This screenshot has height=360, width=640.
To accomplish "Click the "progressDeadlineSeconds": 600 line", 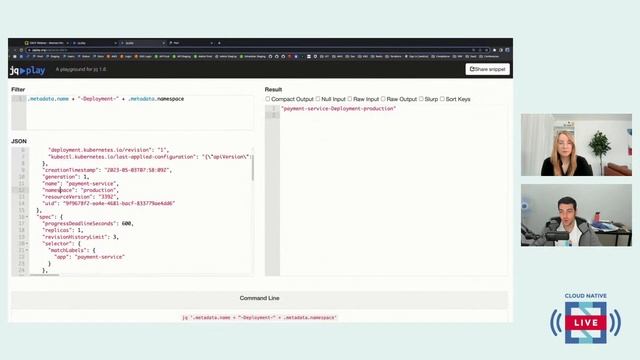I will click(88, 223).
